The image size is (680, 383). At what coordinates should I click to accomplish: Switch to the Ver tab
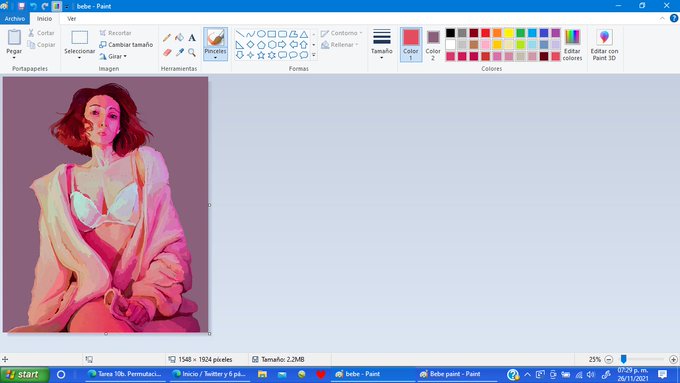pyautogui.click(x=72, y=19)
